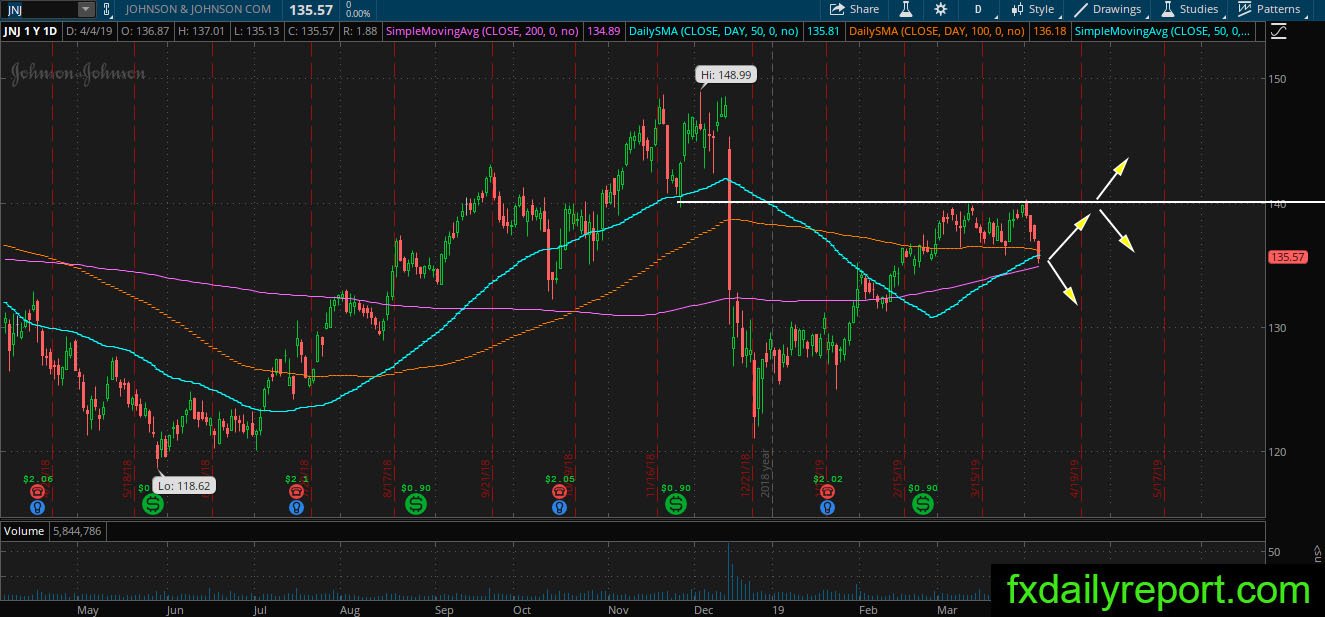Click the $0.90 dividend icon between Aug and Sep
1325x617 pixels.
click(415, 506)
